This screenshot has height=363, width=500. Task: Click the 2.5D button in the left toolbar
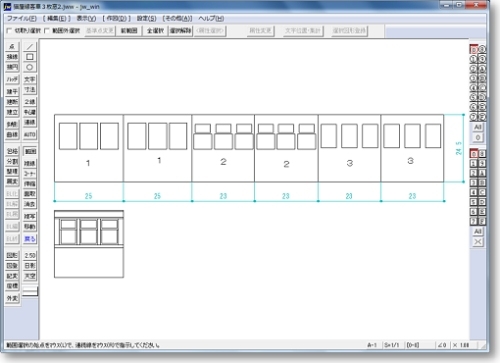click(x=30, y=255)
